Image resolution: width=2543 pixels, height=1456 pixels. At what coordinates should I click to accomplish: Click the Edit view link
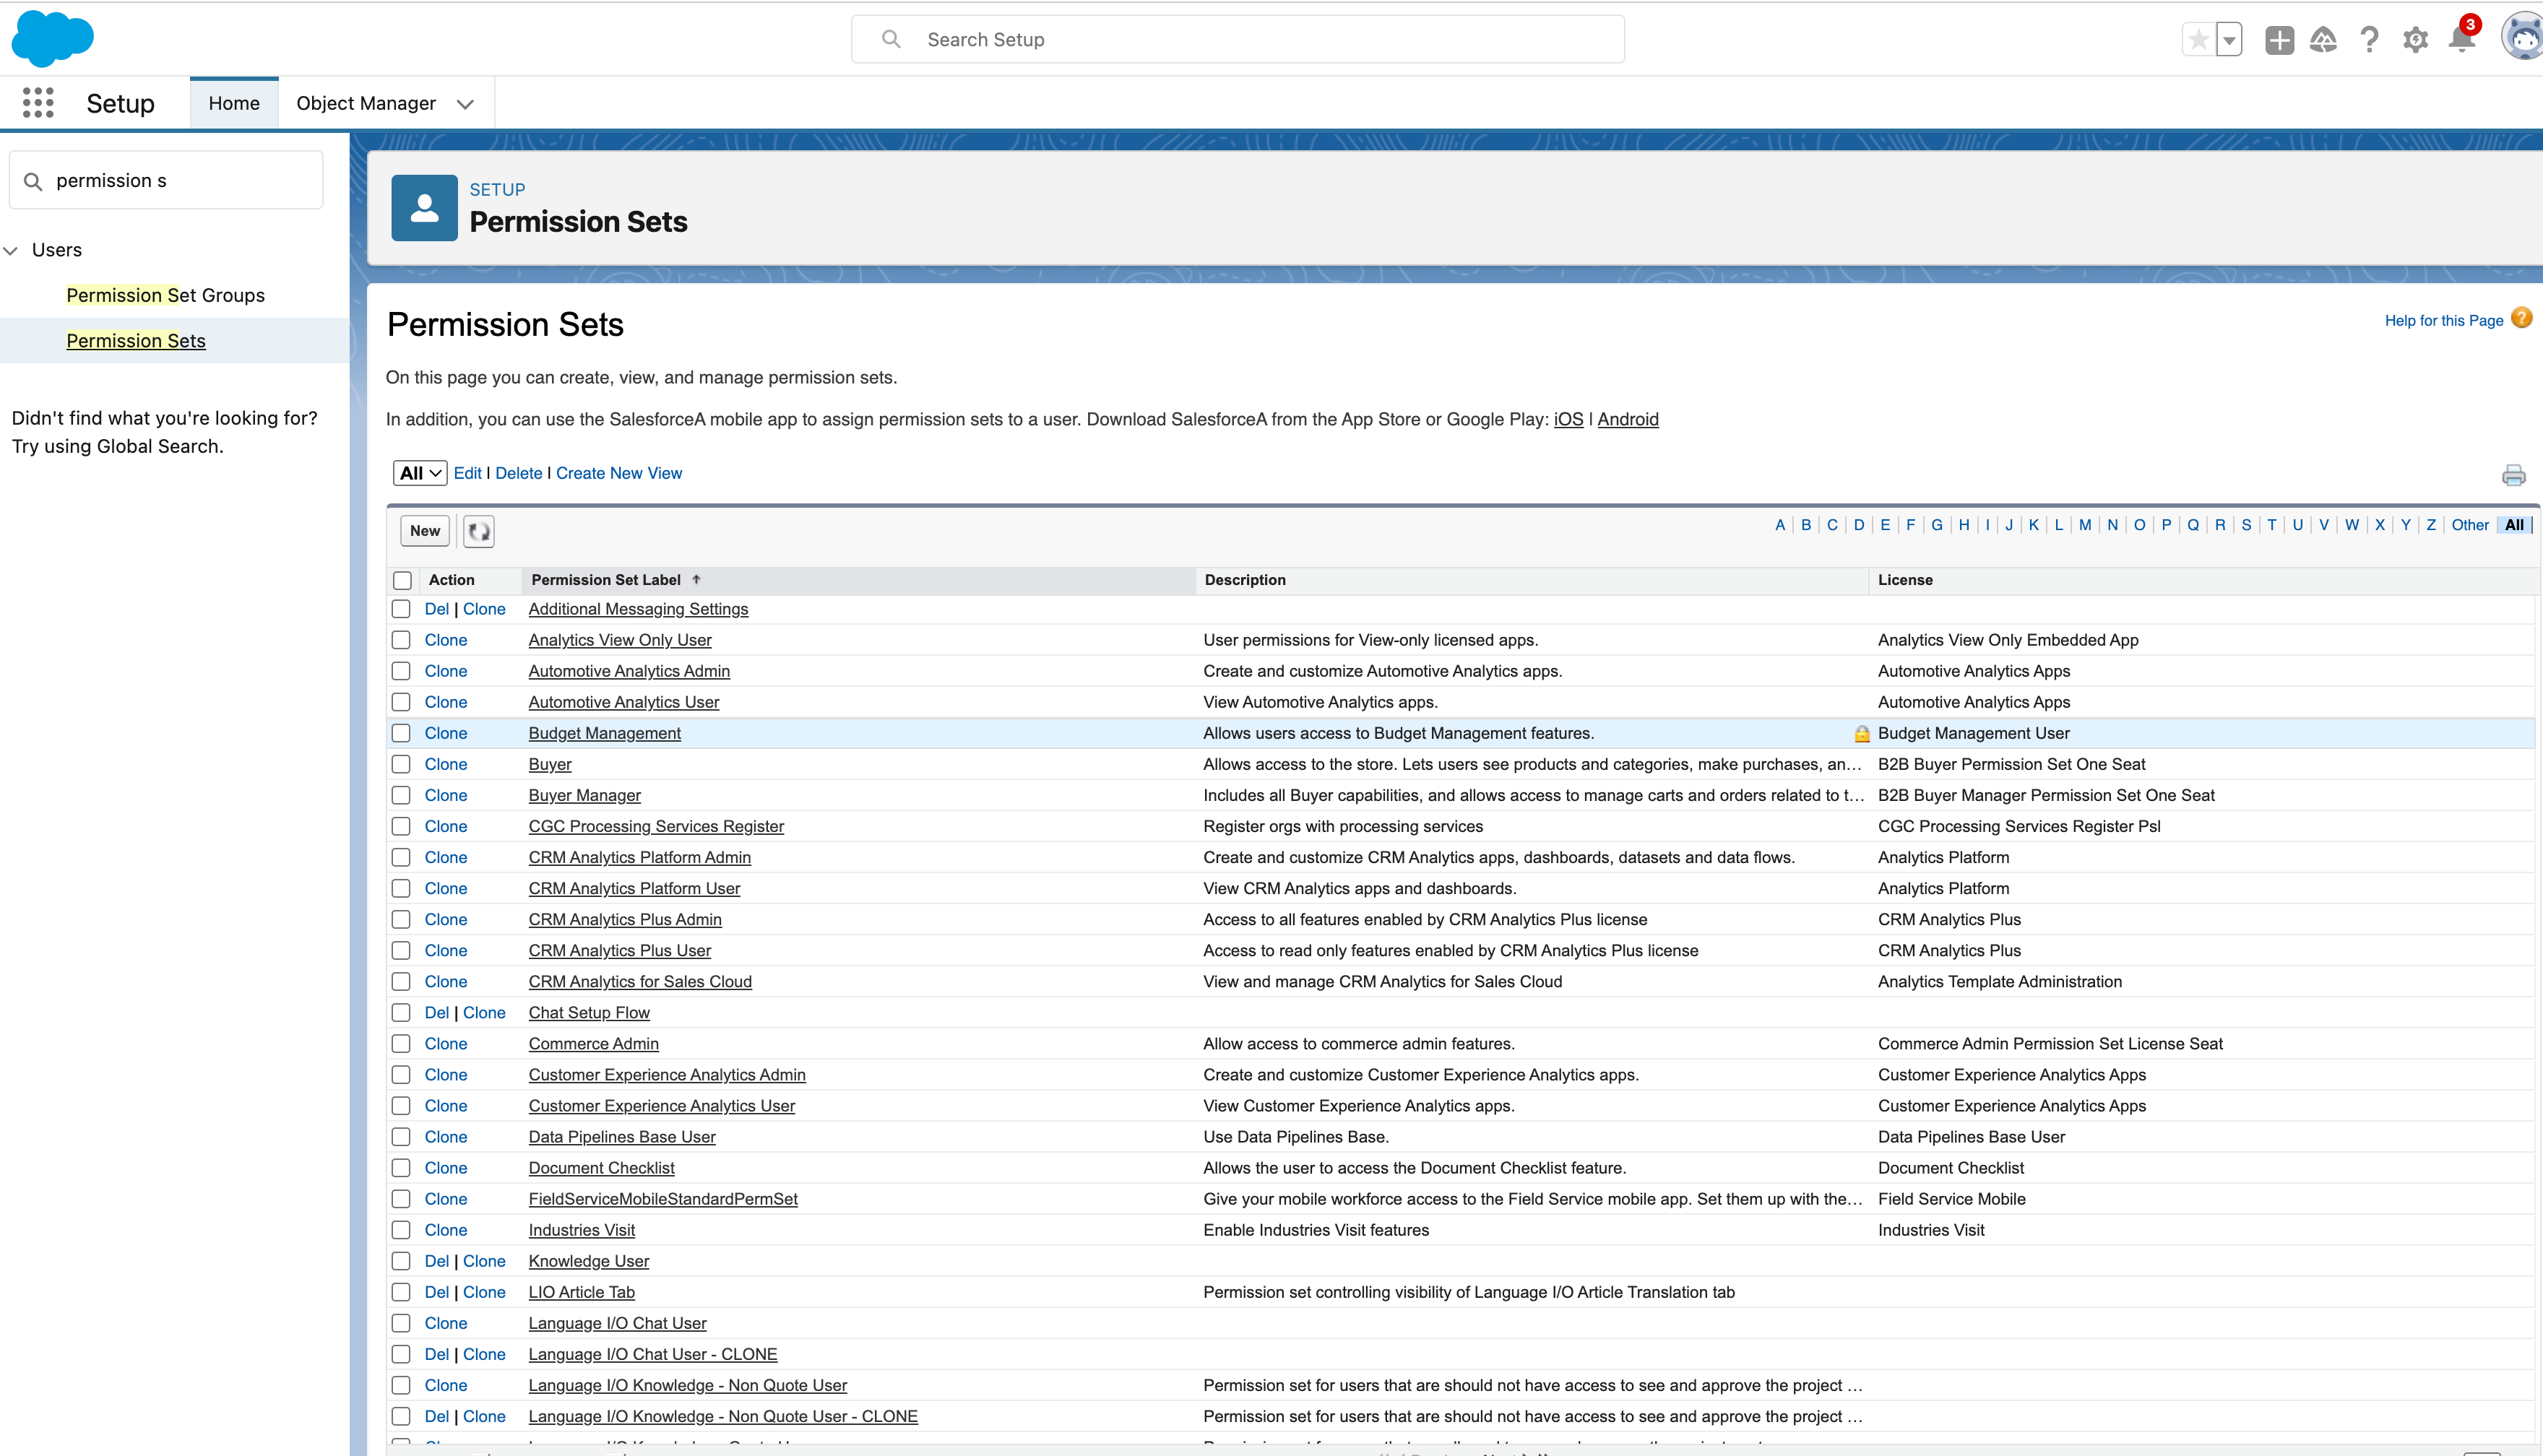coord(467,473)
